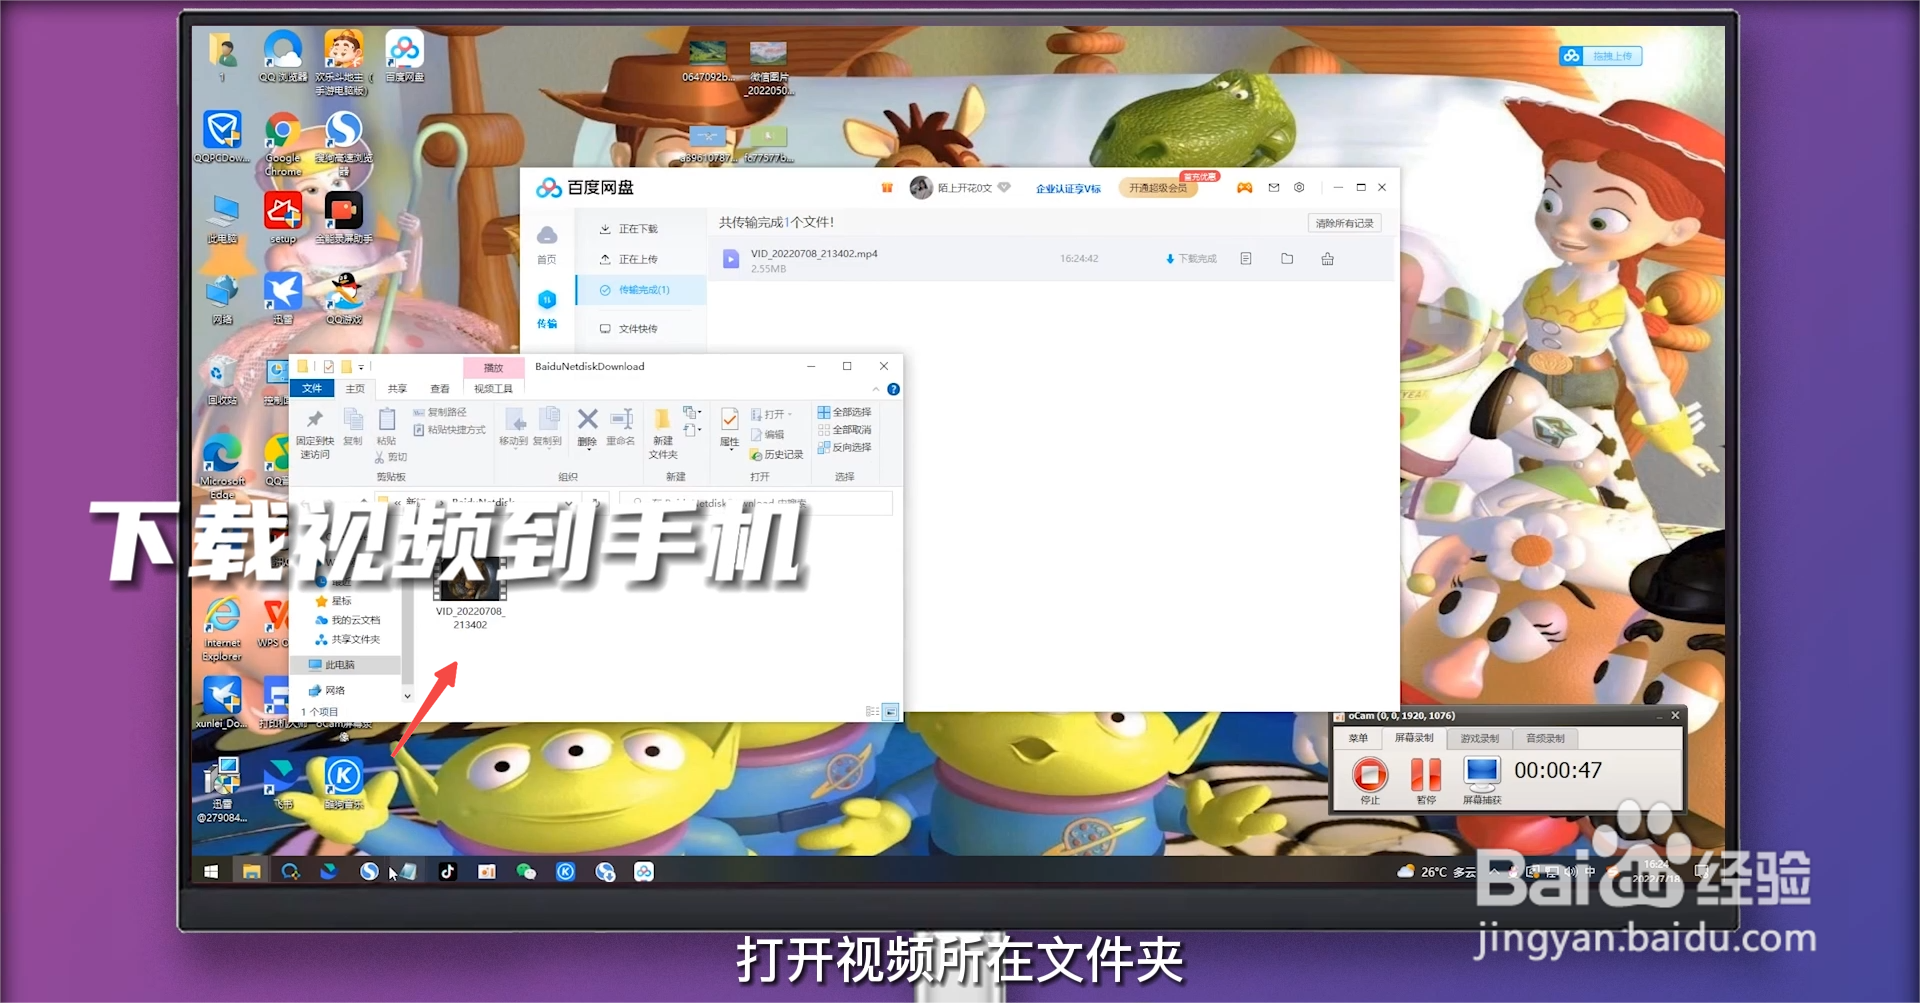Viewport: 1920px width, 1003px height.
Task: Open the containing folder icon for the downloaded video
Action: coord(1287,259)
